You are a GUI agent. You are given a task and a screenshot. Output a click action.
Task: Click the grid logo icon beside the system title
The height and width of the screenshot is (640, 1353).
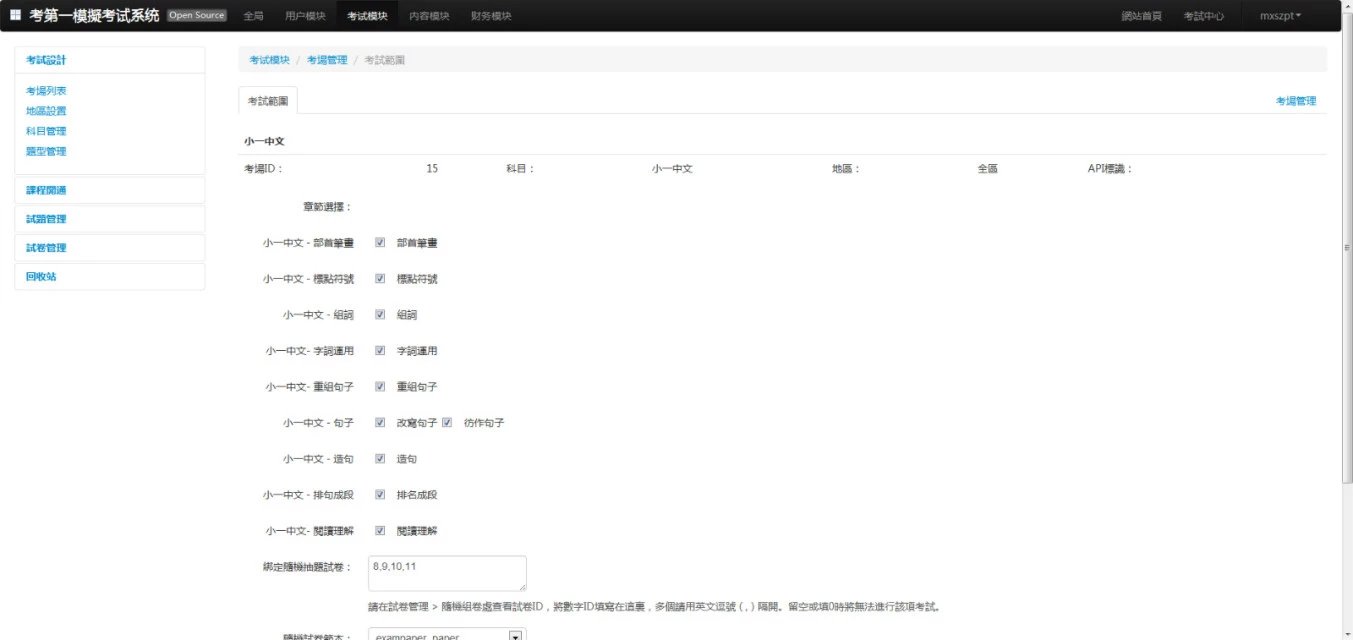(x=15, y=15)
